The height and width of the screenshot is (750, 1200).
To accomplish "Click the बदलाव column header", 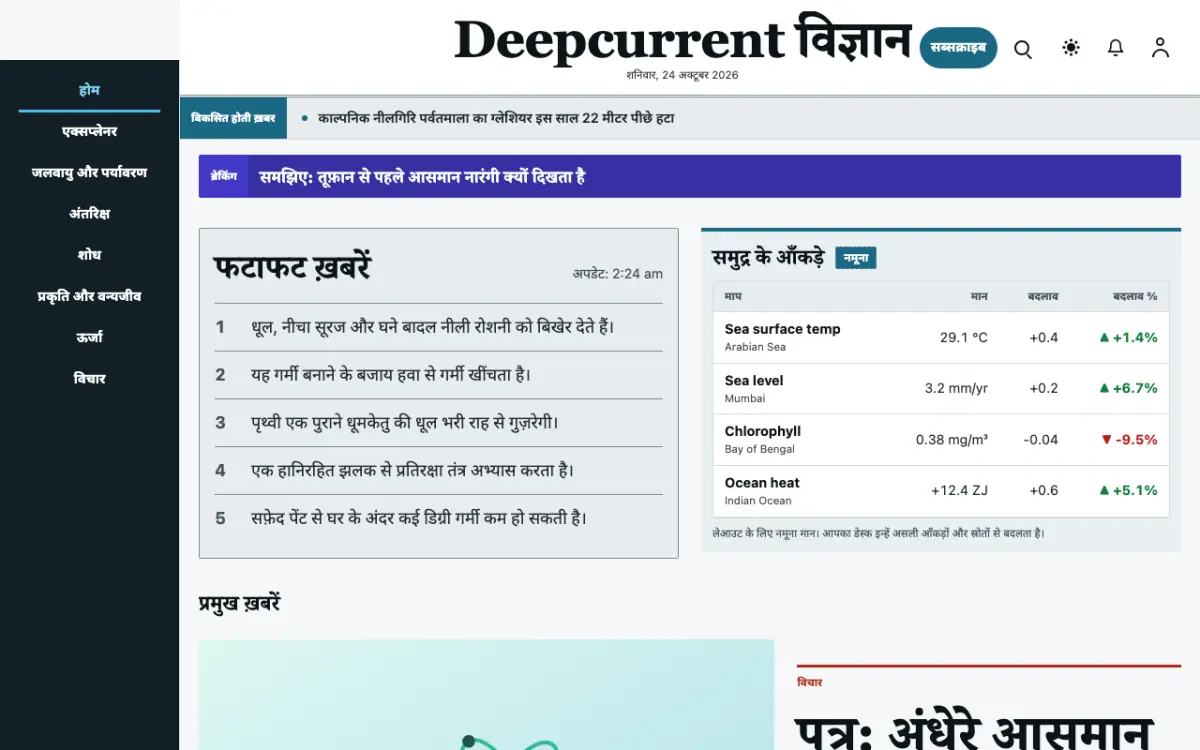I will tap(1043, 296).
